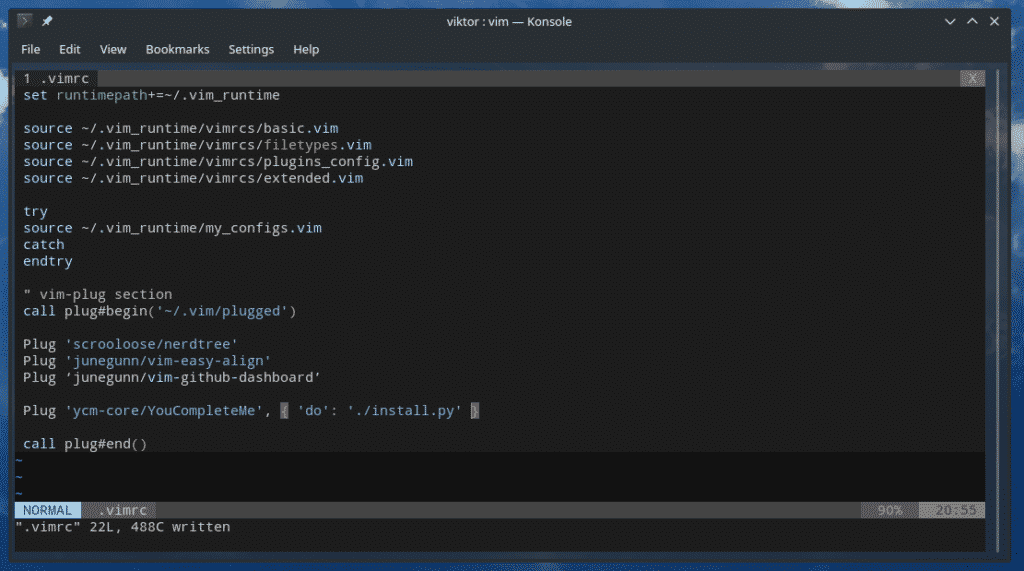Click the Konsole vertical scrollbar
The width and height of the screenshot is (1024, 571).
[x=997, y=310]
